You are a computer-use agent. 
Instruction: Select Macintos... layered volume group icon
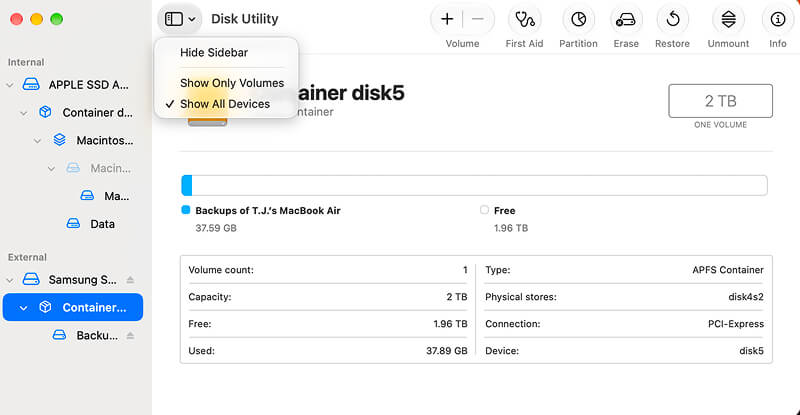(x=59, y=139)
